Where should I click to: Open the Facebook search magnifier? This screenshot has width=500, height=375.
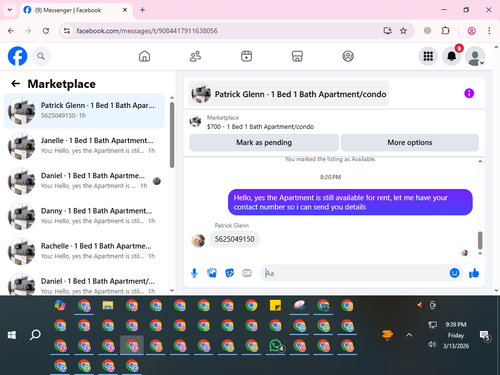[41, 56]
